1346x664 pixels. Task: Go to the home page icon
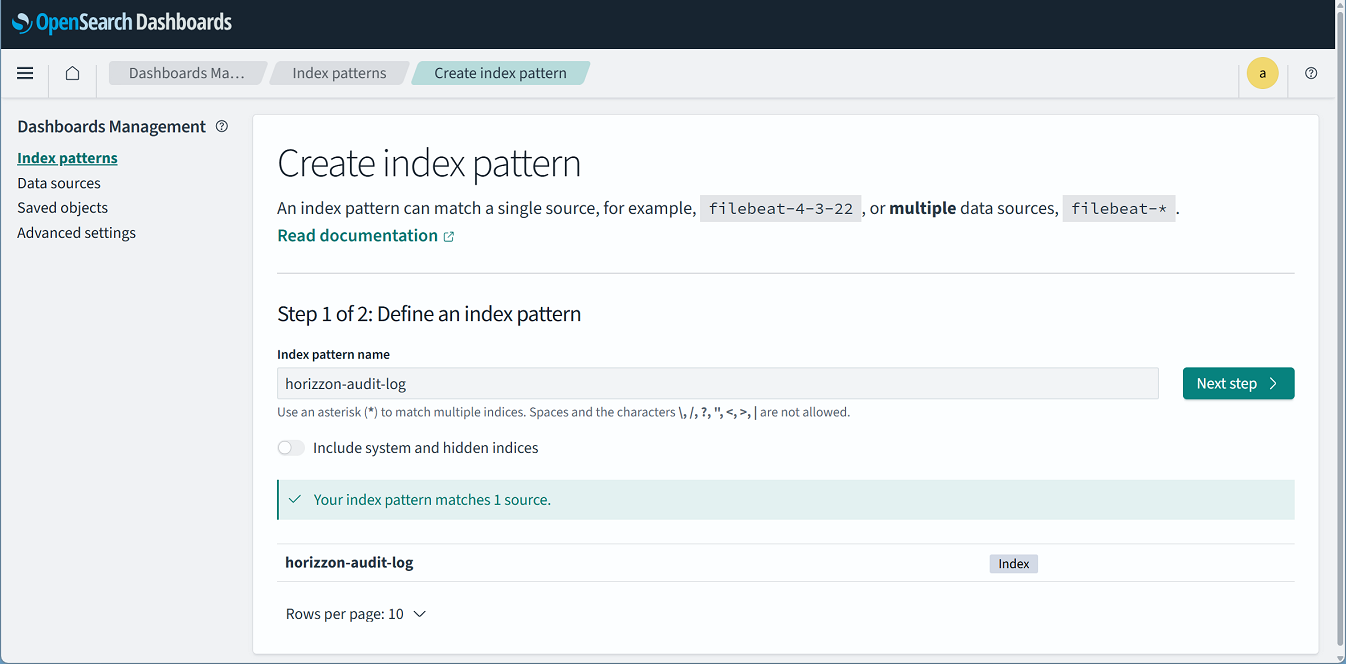tap(72, 73)
